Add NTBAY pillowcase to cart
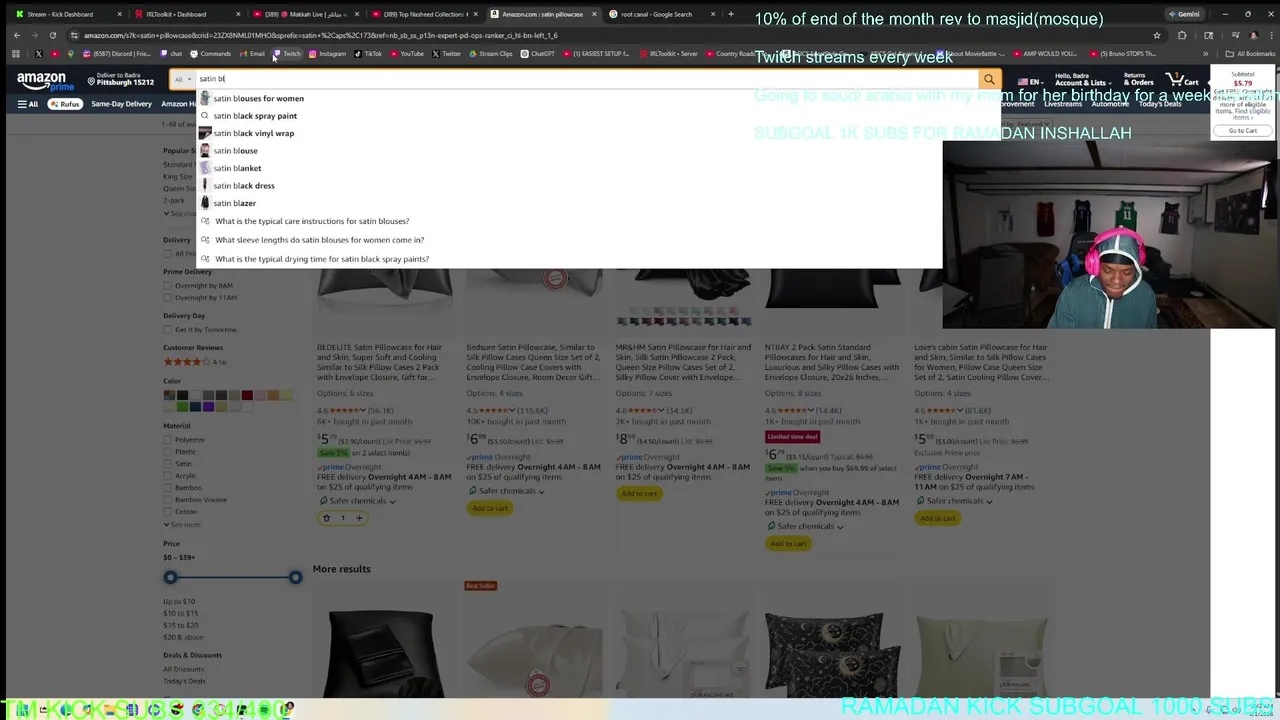Screen dimensions: 1280x720 coord(789,543)
